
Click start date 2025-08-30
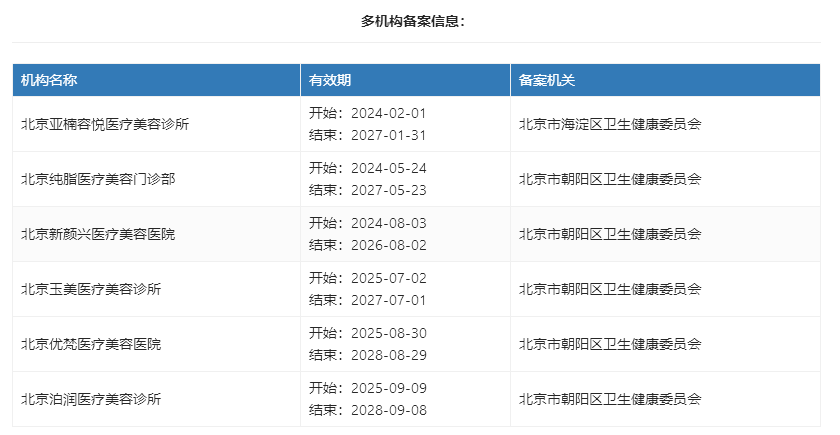(x=388, y=333)
